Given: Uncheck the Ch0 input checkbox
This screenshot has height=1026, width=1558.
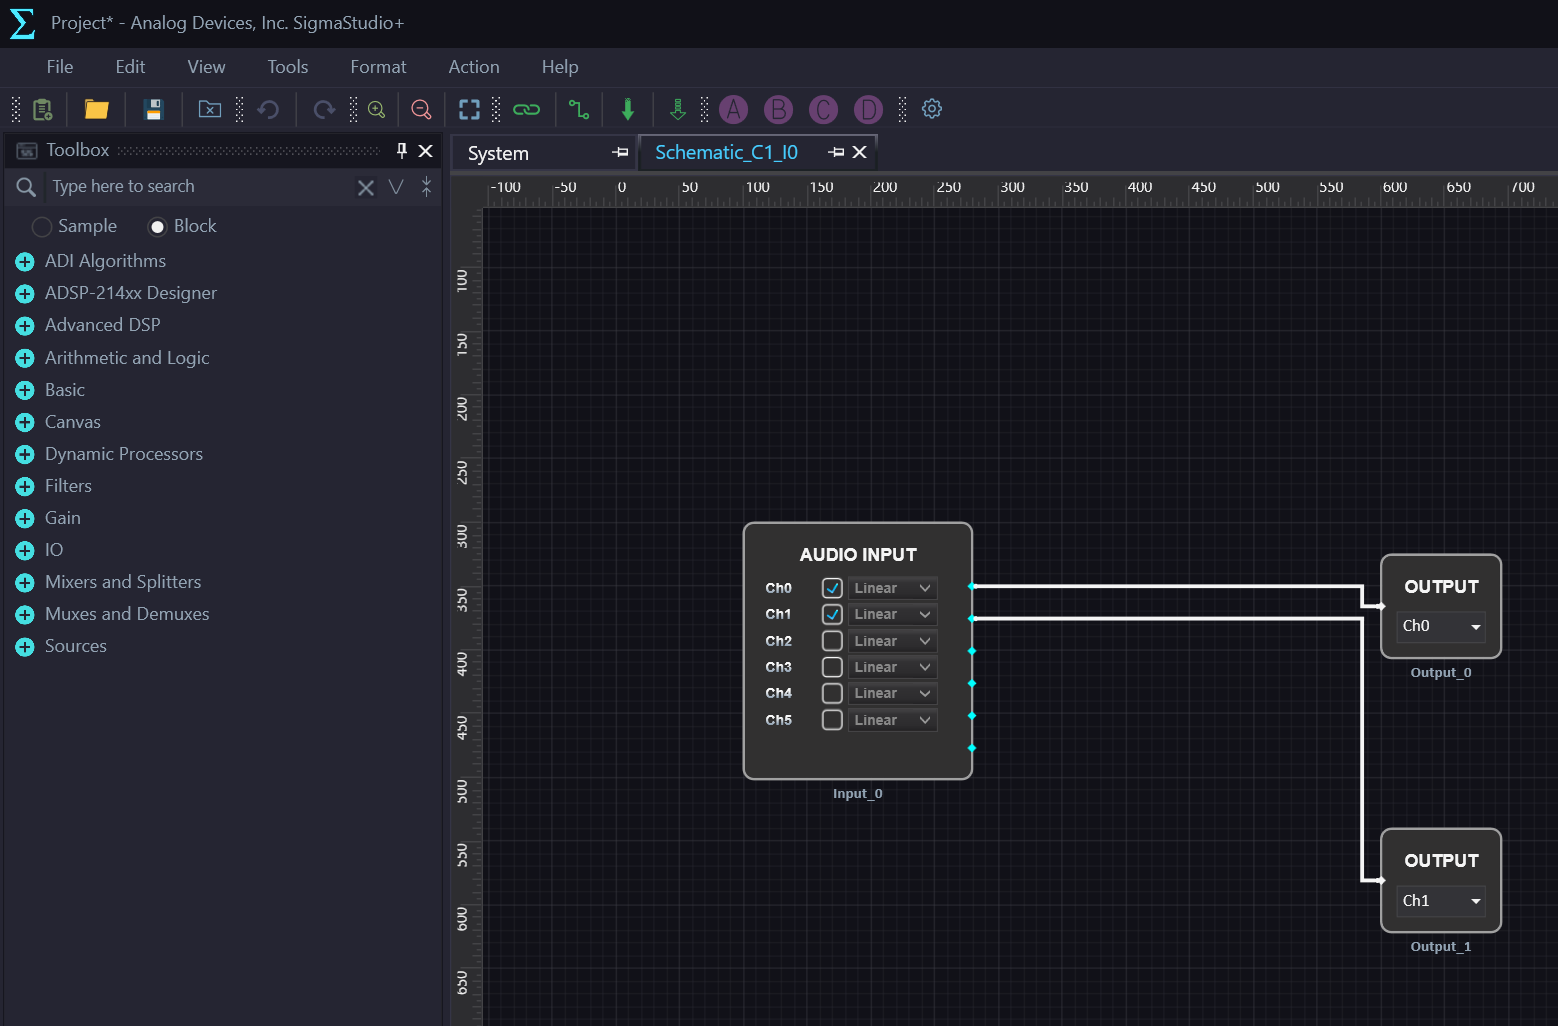Looking at the screenshot, I should click(x=832, y=588).
